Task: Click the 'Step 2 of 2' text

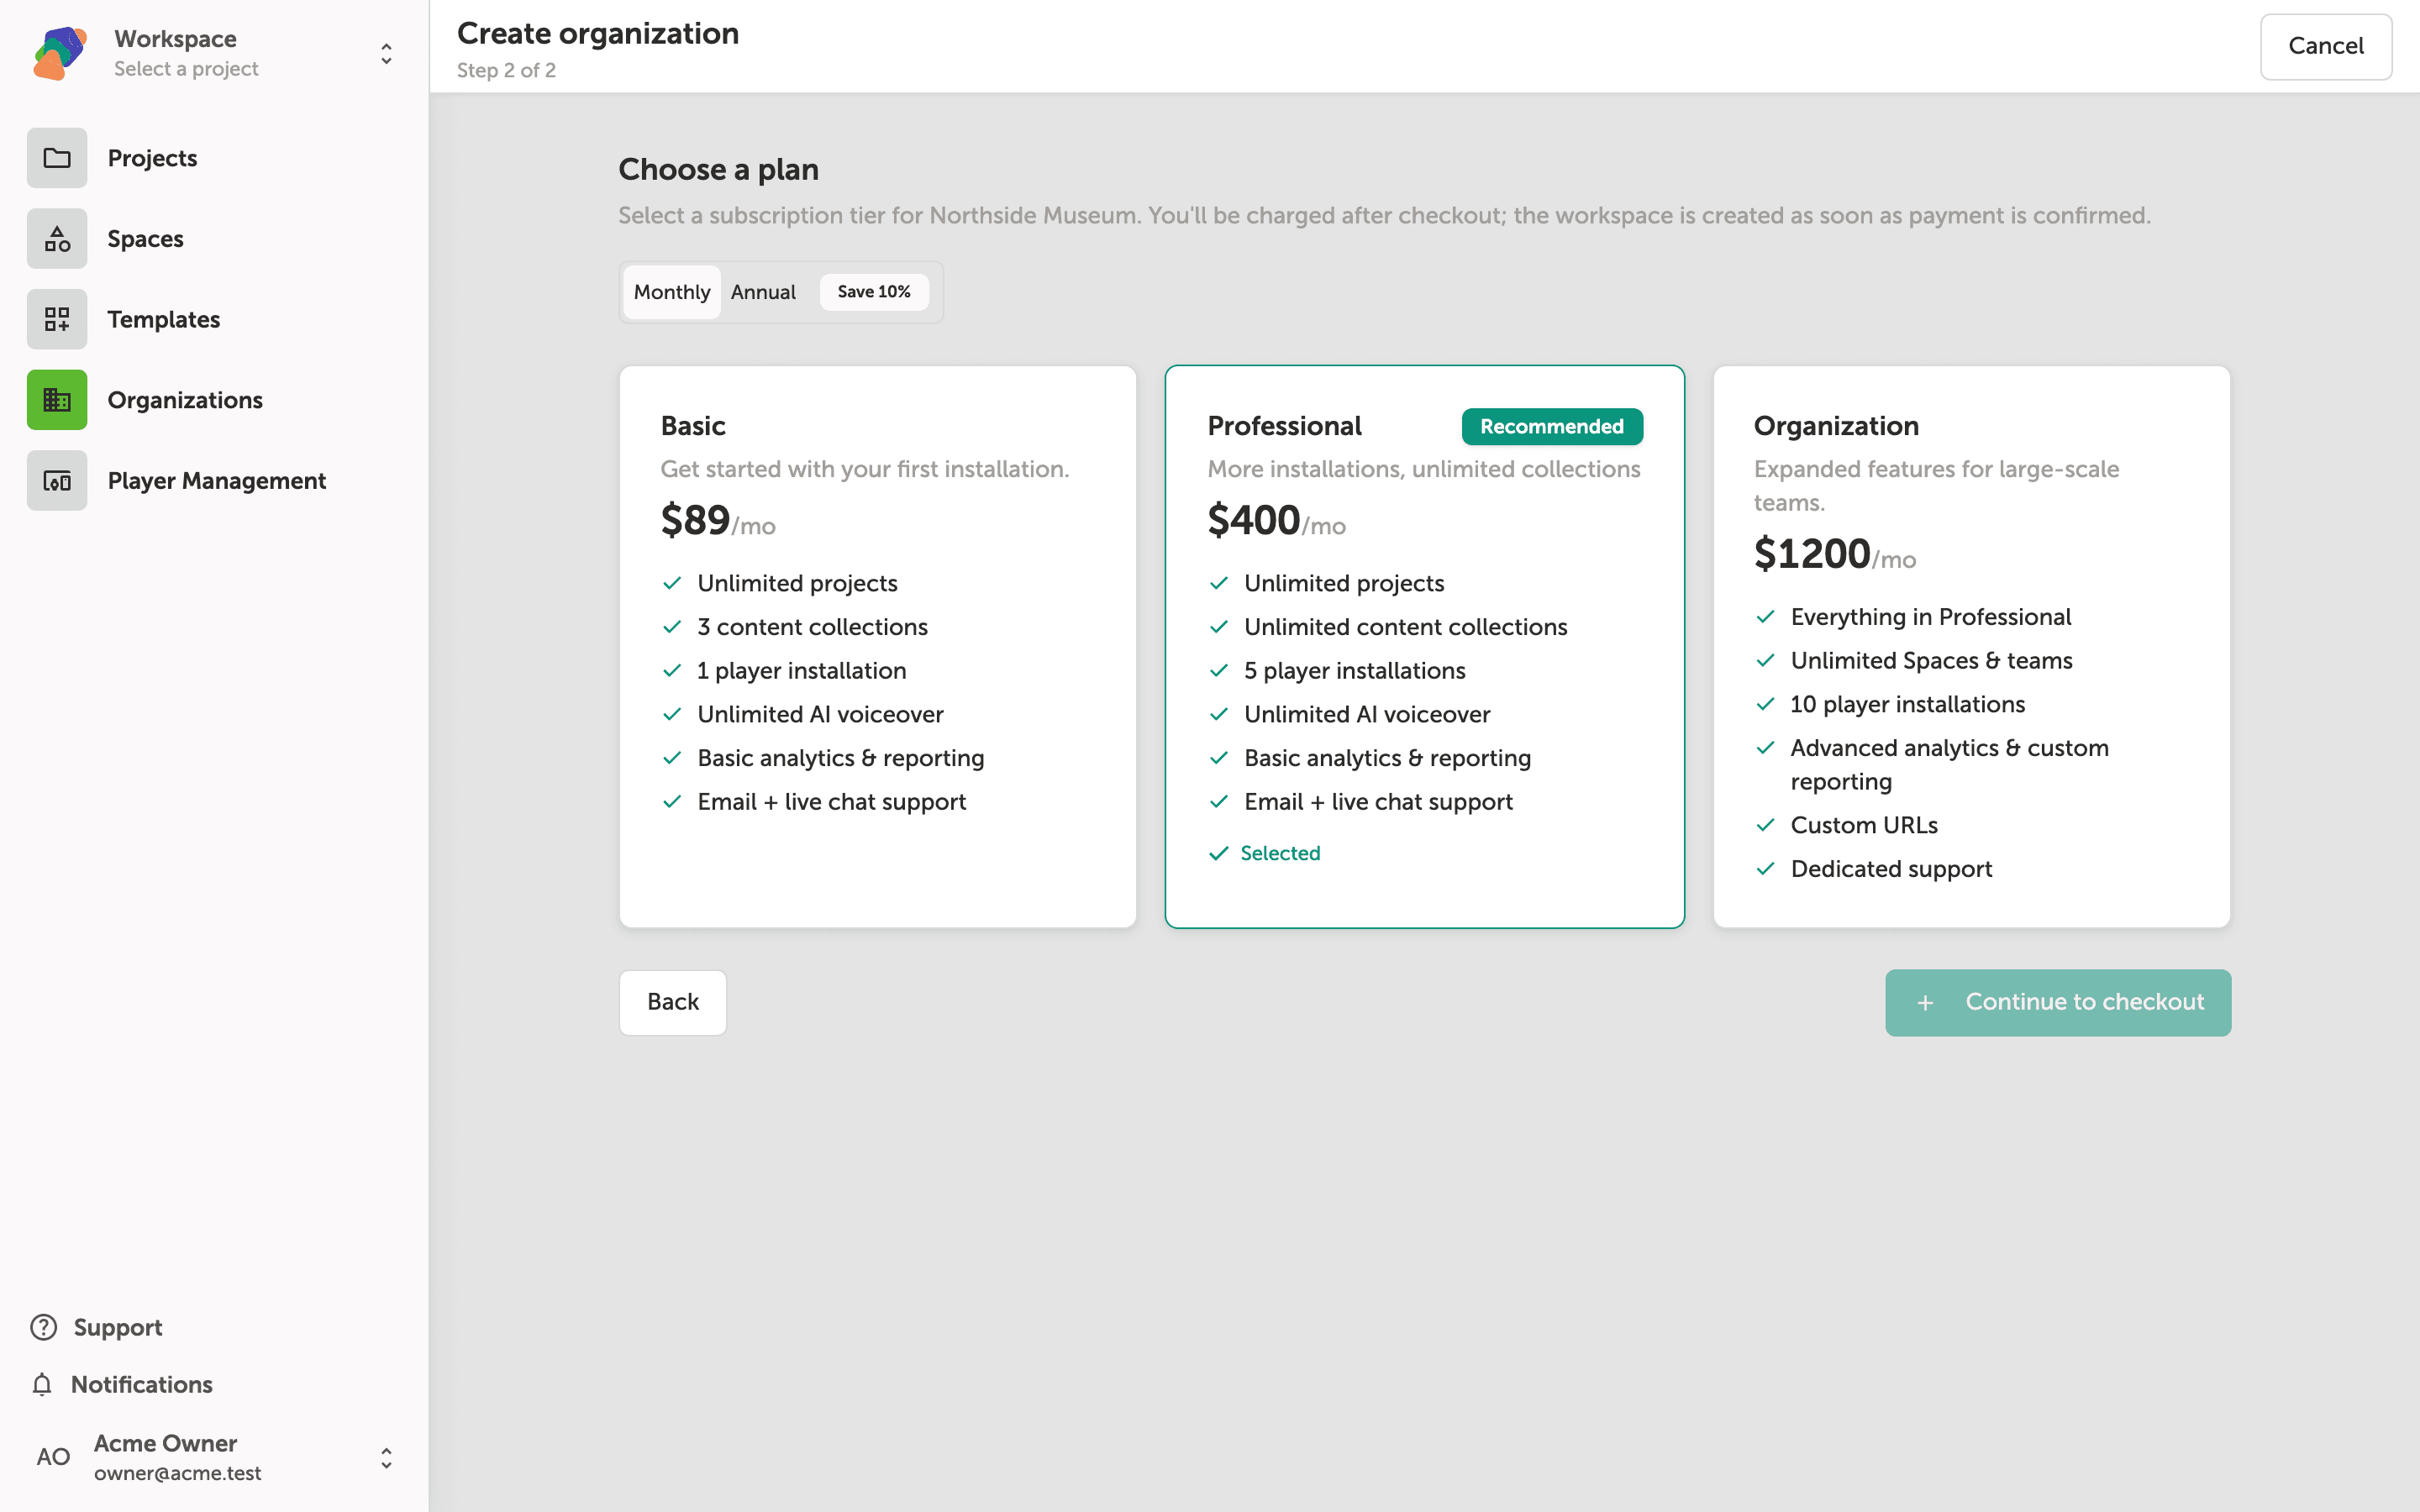Action: pyautogui.click(x=506, y=70)
